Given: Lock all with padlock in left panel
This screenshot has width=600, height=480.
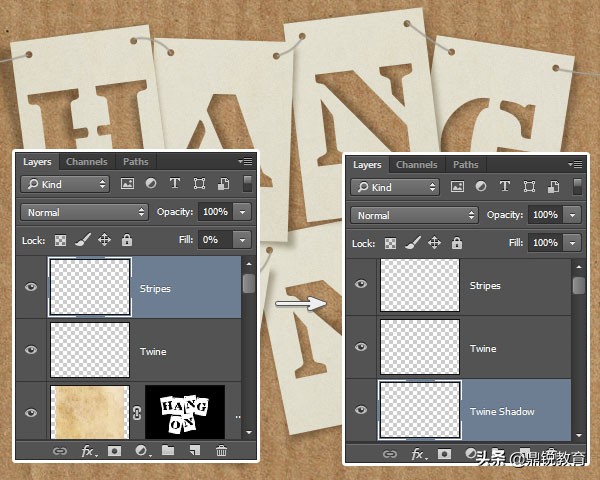Looking at the screenshot, I should (127, 240).
